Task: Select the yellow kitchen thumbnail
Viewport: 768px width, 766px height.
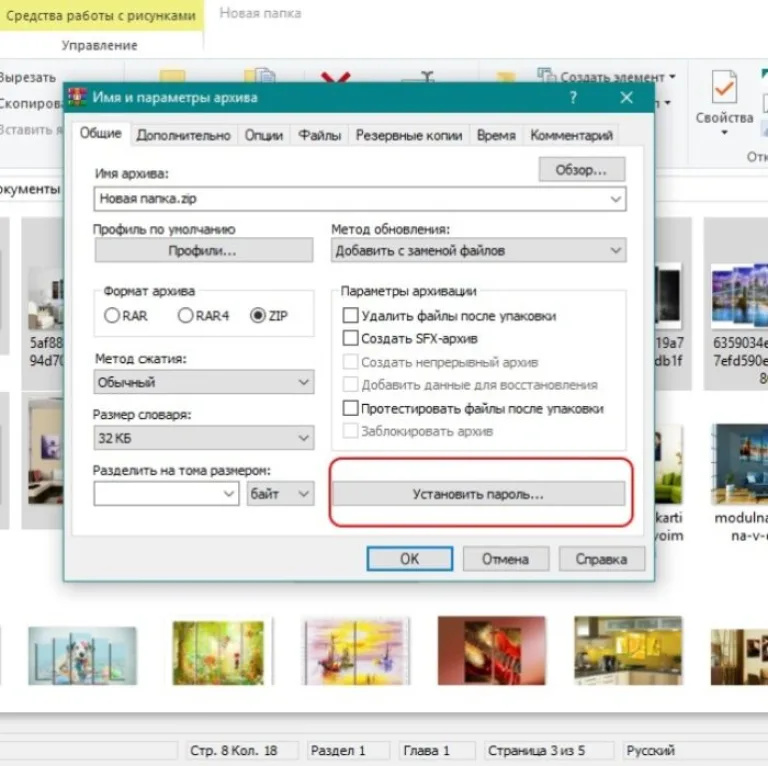Action: pyautogui.click(x=628, y=650)
